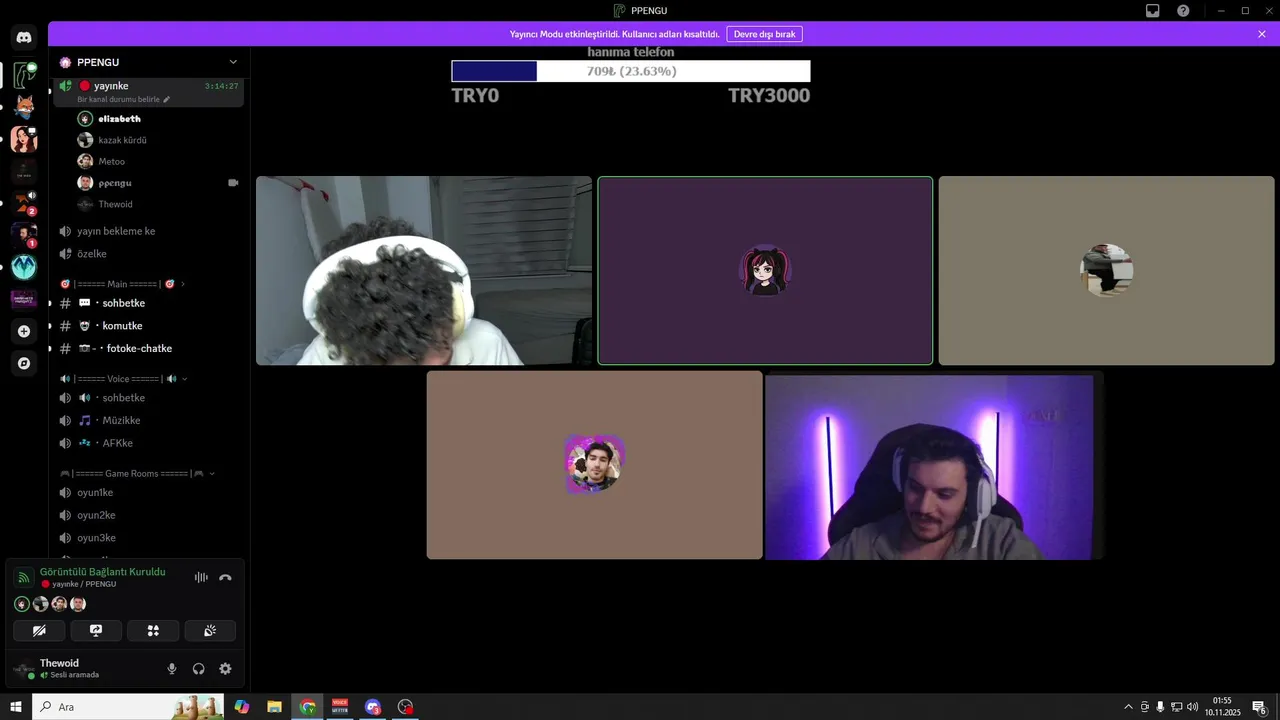Screen dimensions: 1280x720
Task: Focus the purple-lit webcam tile
Action: point(935,465)
